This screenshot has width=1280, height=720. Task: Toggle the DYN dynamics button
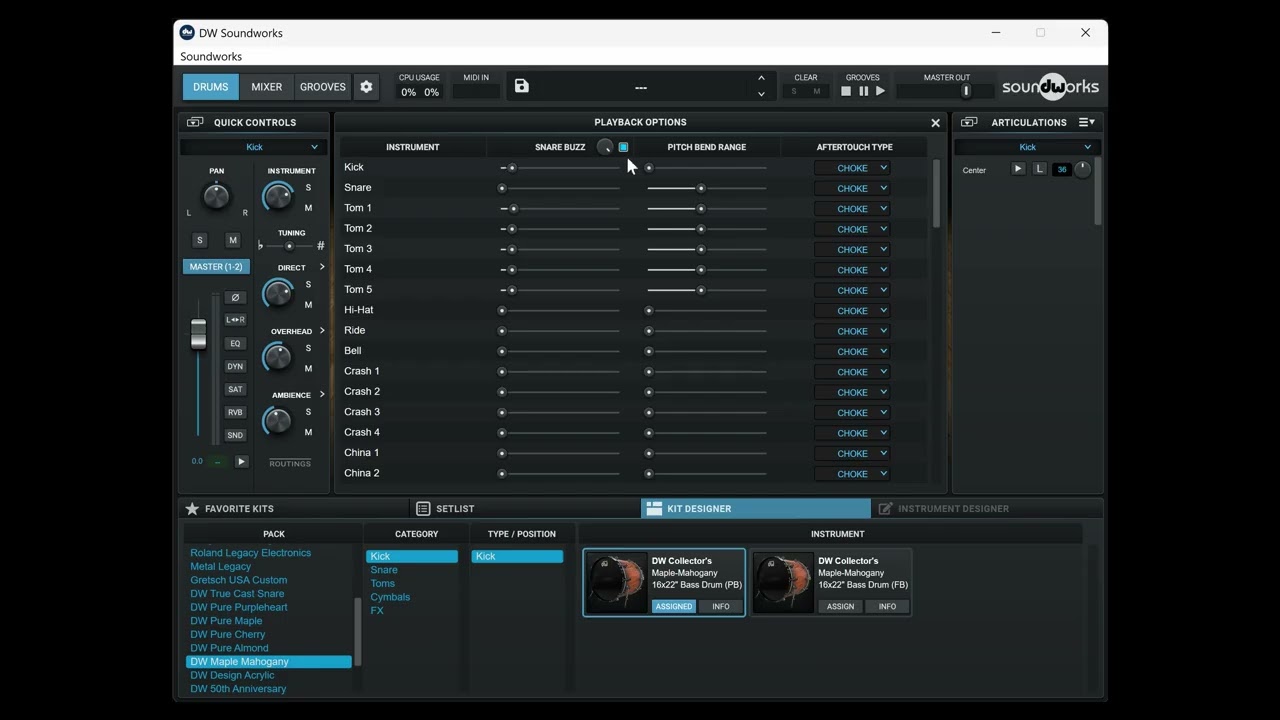[235, 366]
